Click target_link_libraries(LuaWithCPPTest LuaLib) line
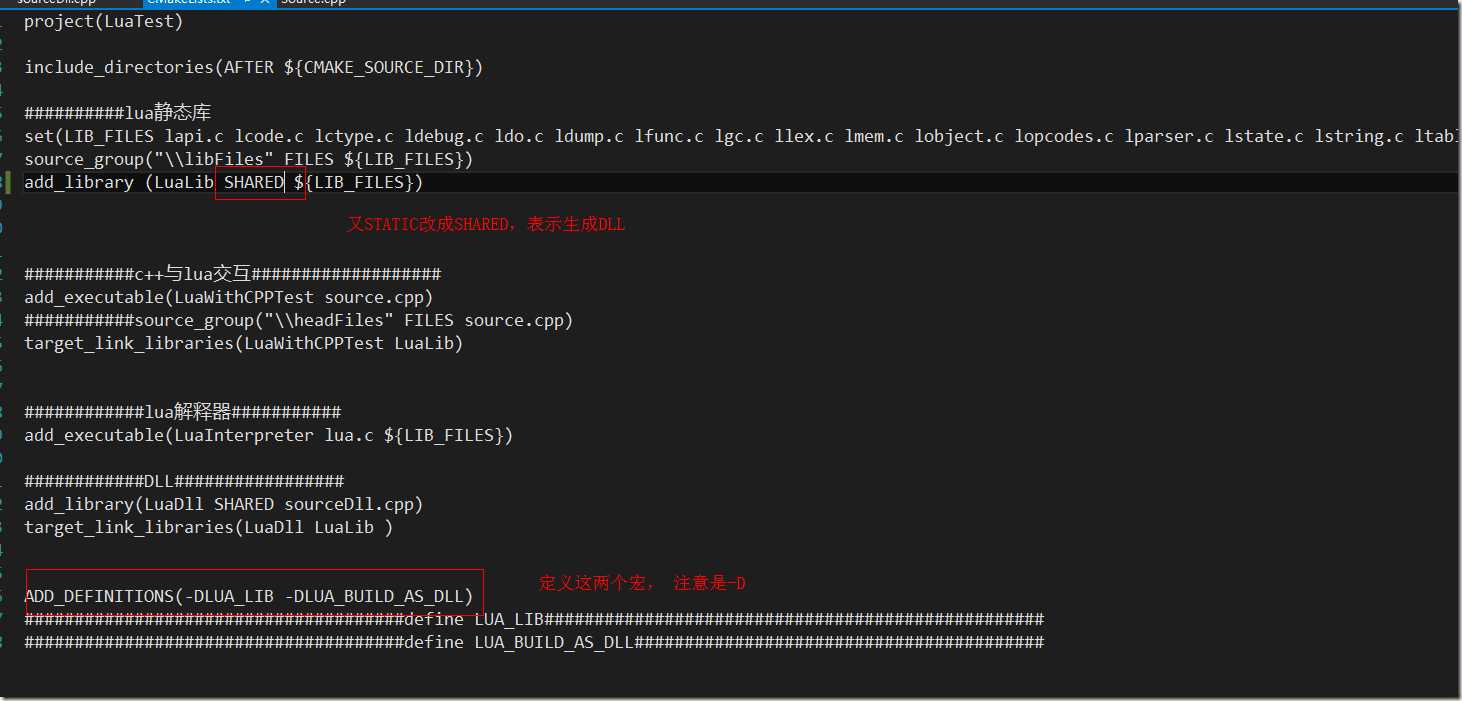This screenshot has height=701, width=1462. pyautogui.click(x=244, y=343)
